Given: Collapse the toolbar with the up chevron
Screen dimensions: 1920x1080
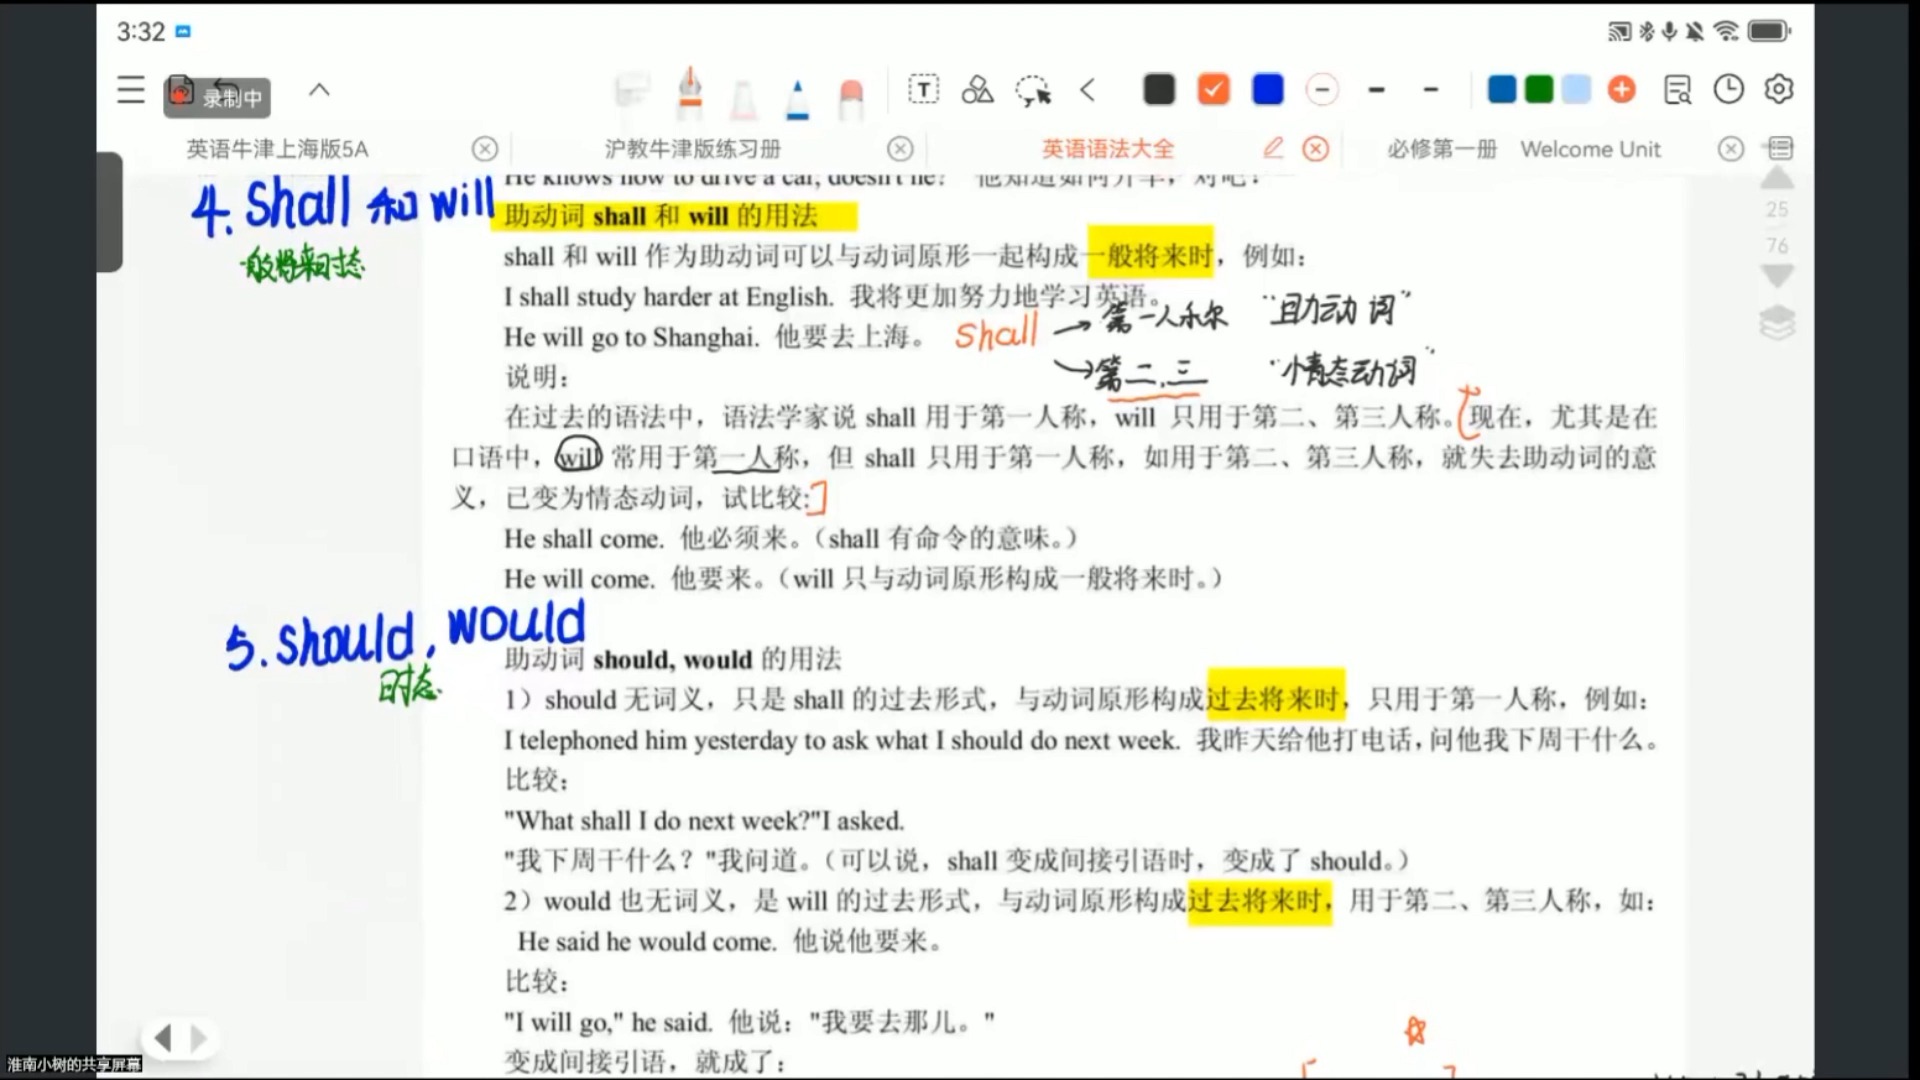Looking at the screenshot, I should [x=319, y=89].
